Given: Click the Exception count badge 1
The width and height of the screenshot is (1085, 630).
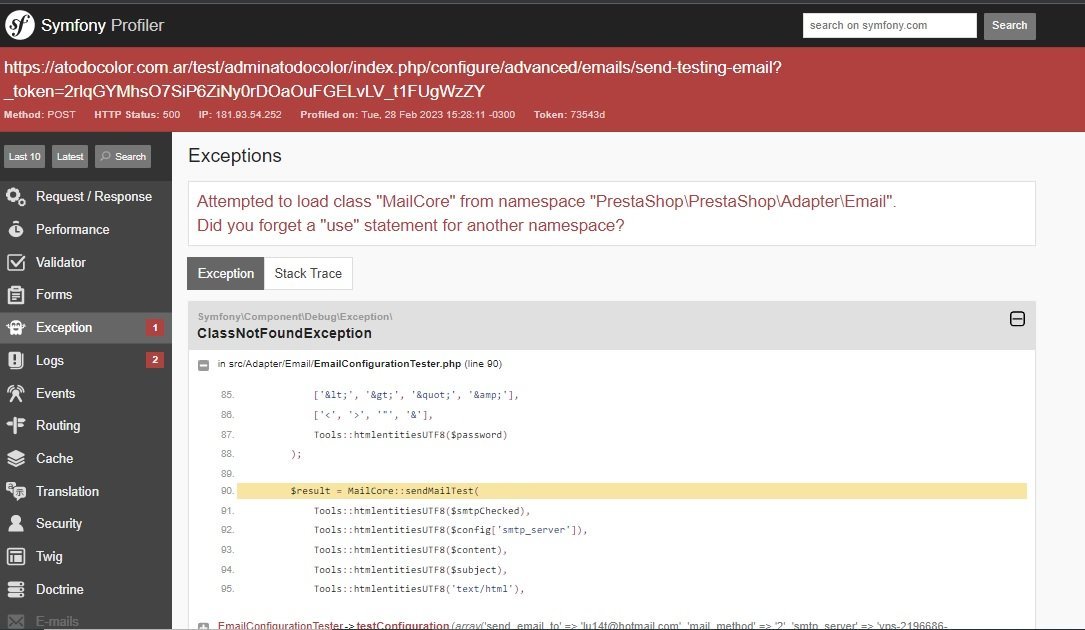Looking at the screenshot, I should pyautogui.click(x=155, y=327).
